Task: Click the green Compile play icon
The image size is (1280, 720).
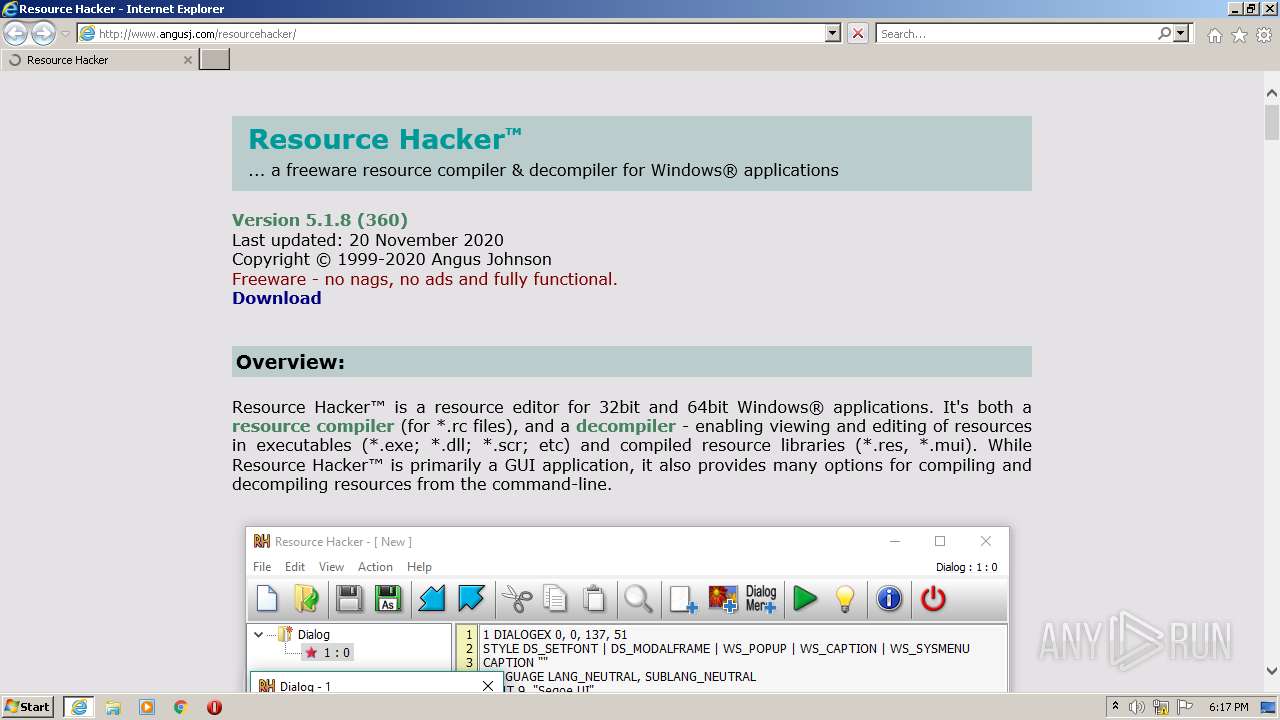Action: click(x=805, y=599)
